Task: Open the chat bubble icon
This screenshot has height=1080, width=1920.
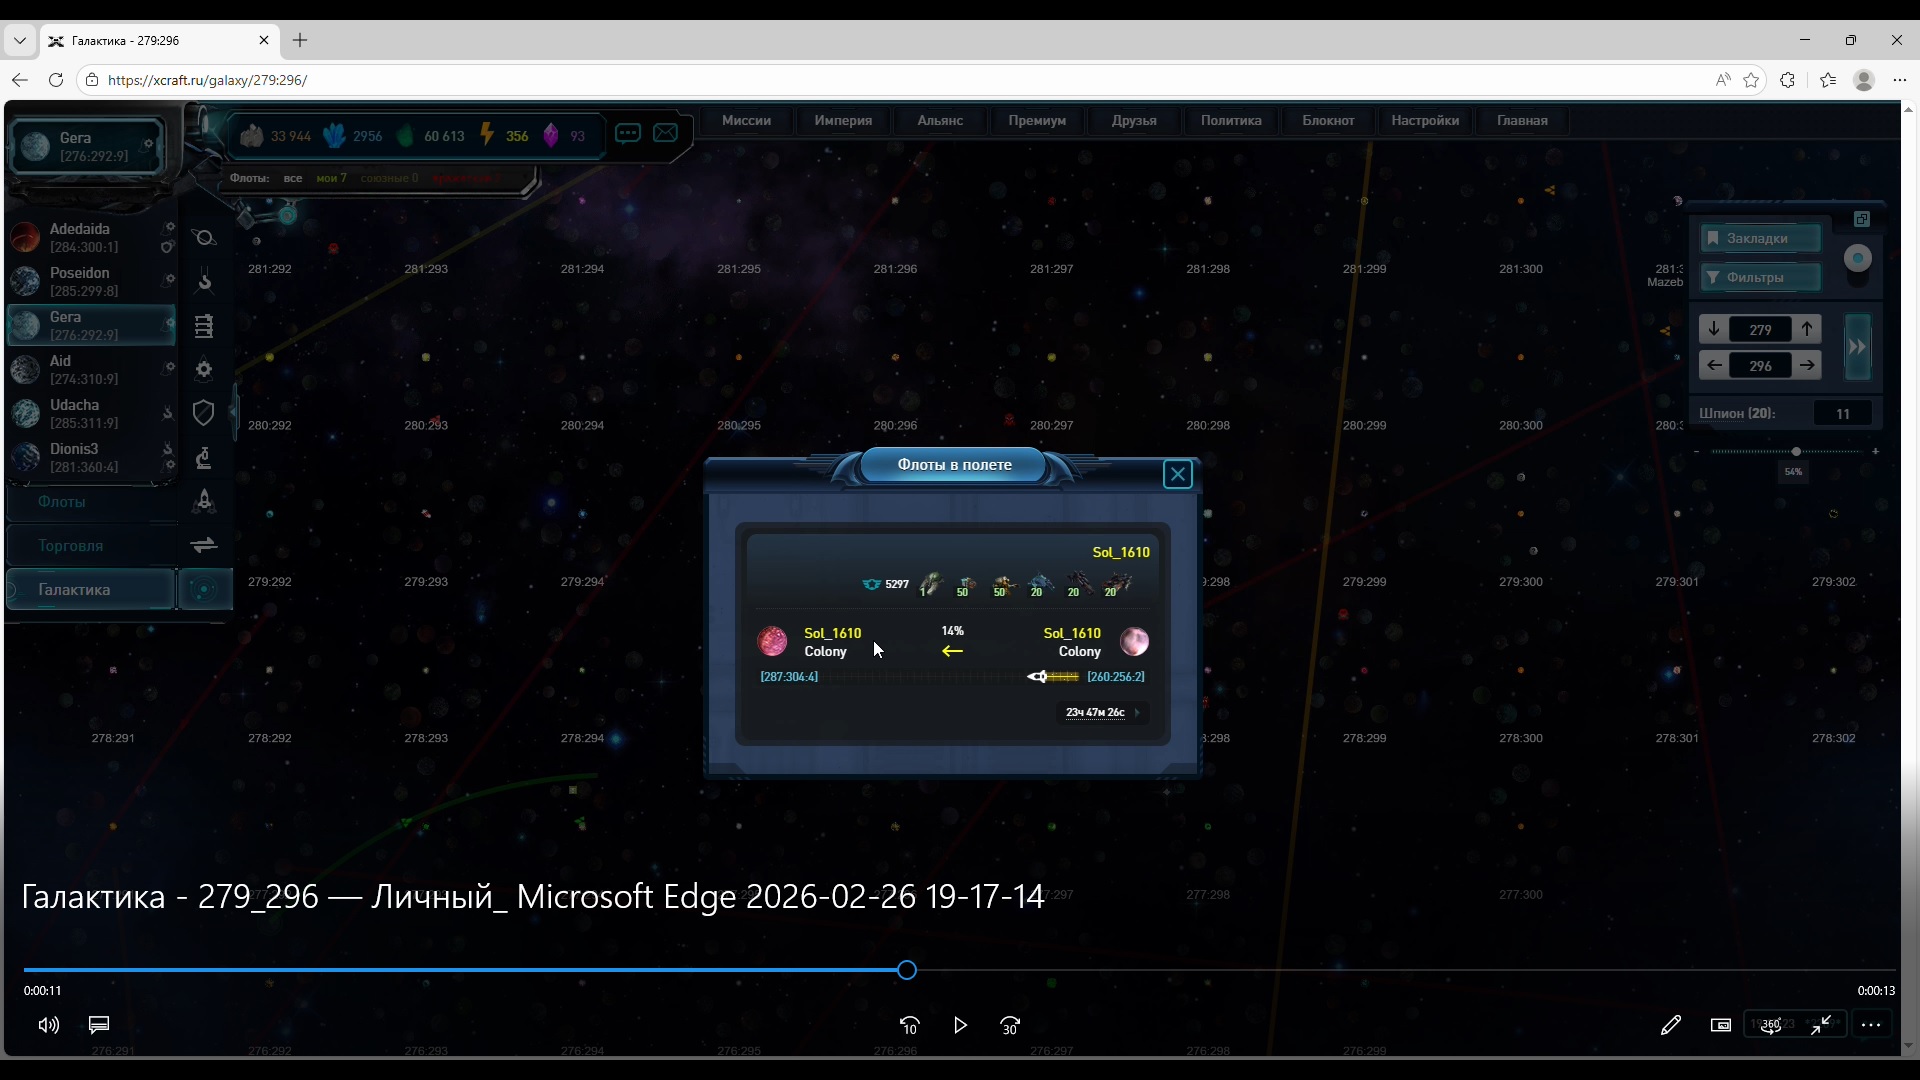Action: coord(628,133)
